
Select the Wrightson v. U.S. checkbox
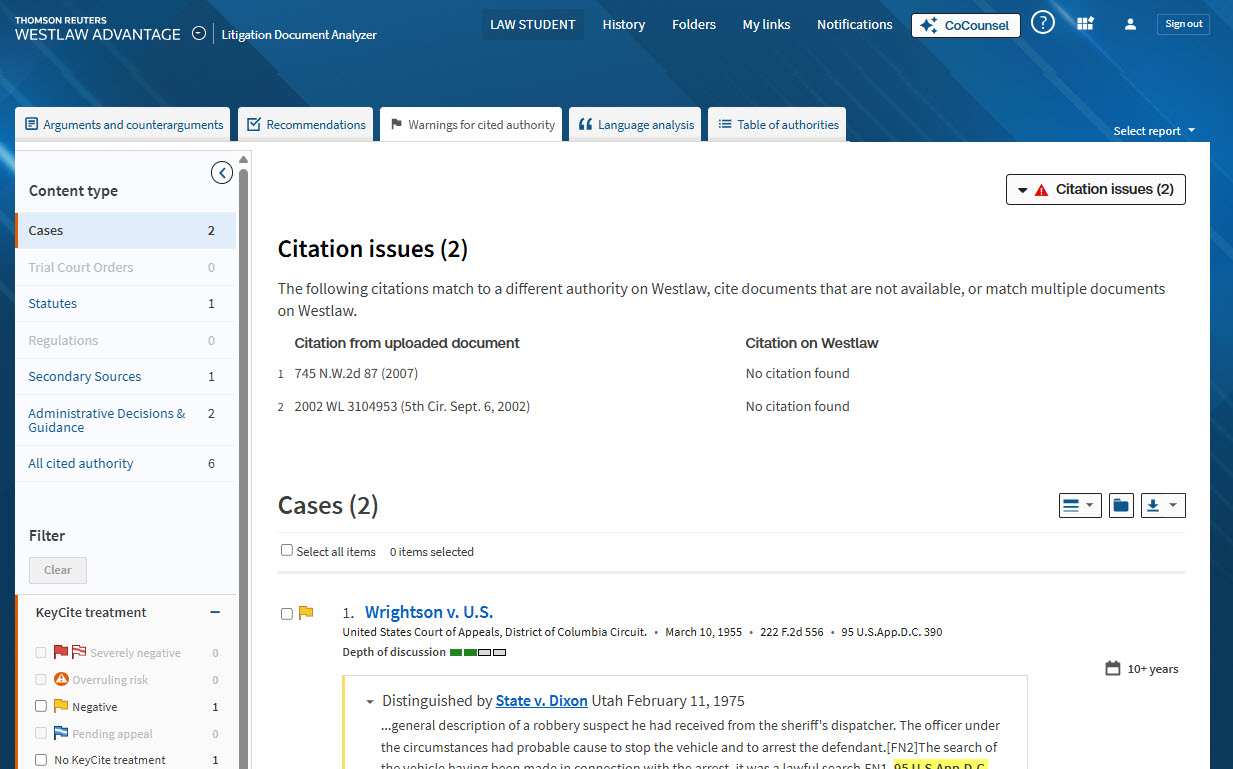(x=287, y=613)
